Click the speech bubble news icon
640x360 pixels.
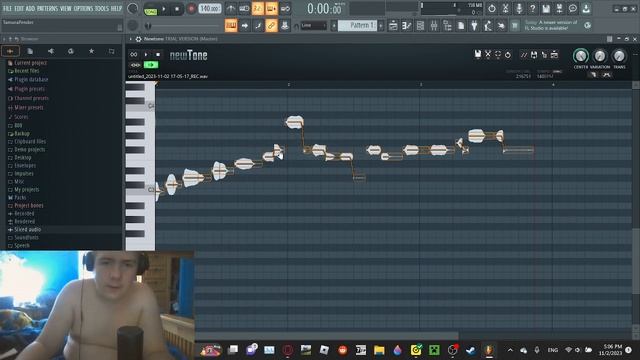pyautogui.click(x=573, y=9)
